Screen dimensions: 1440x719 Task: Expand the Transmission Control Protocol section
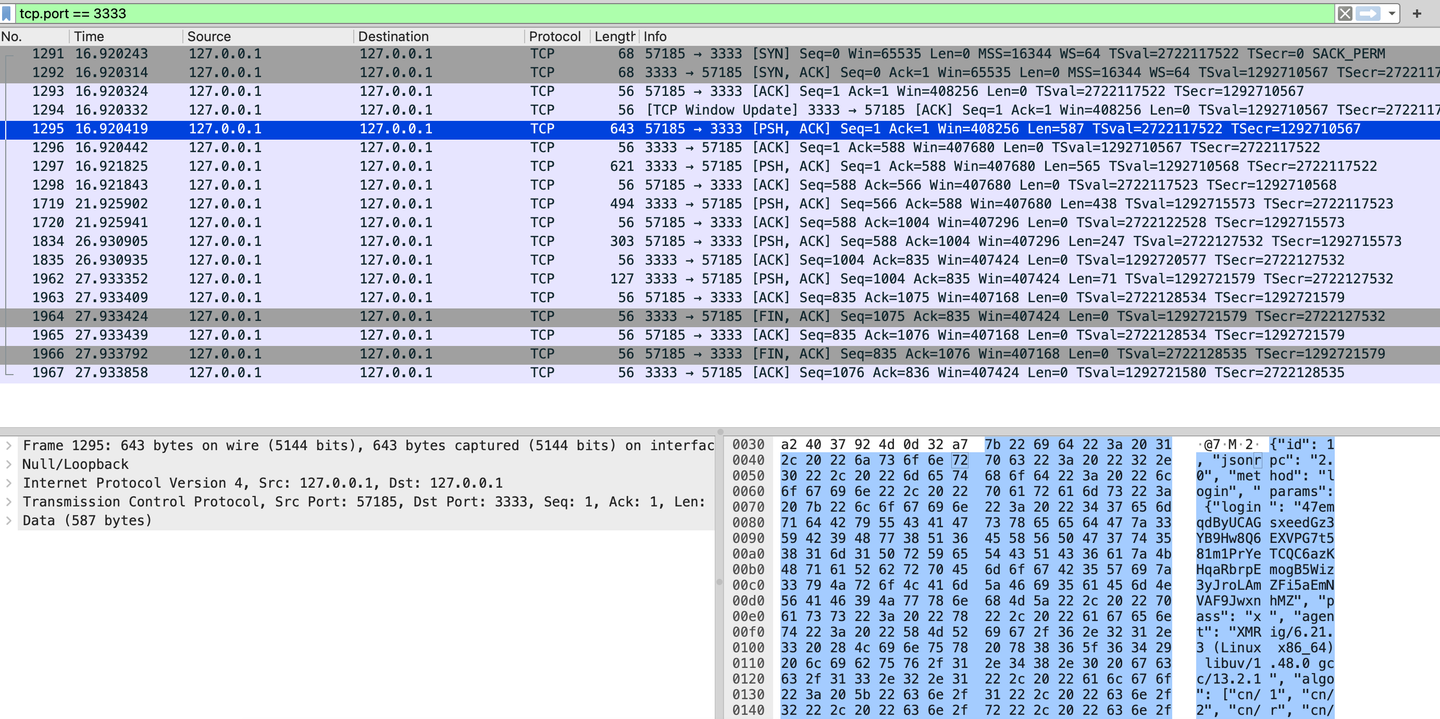click(8, 501)
